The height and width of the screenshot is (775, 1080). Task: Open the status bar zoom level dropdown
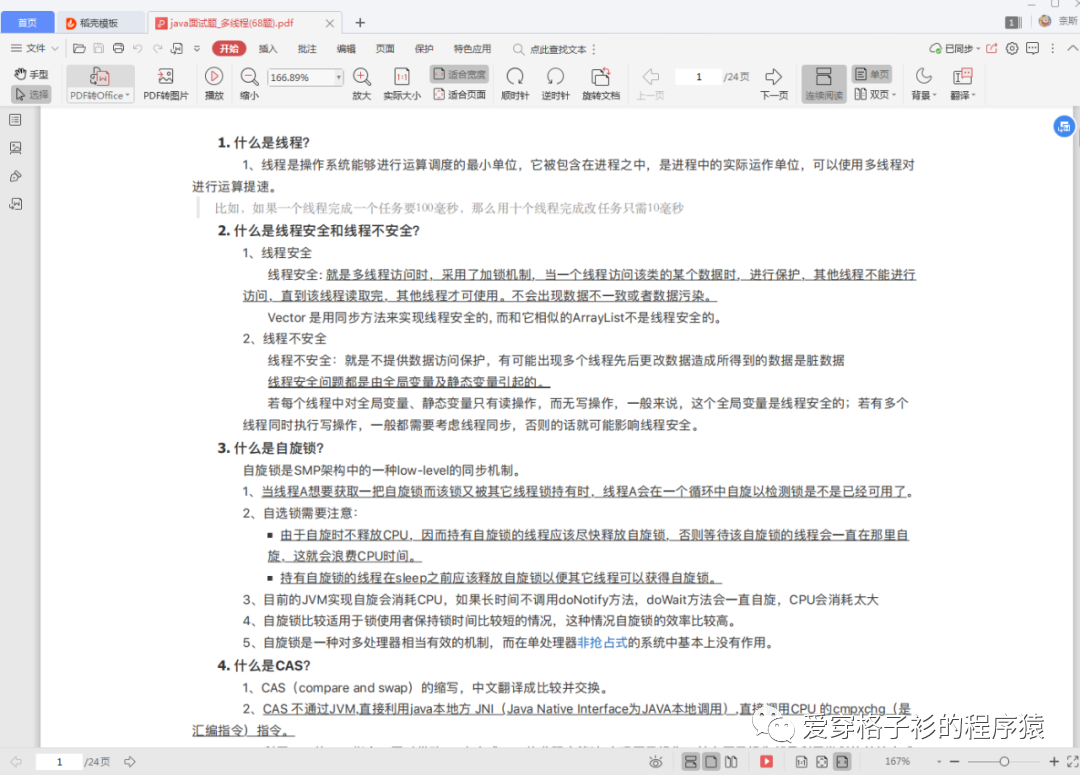coord(939,762)
